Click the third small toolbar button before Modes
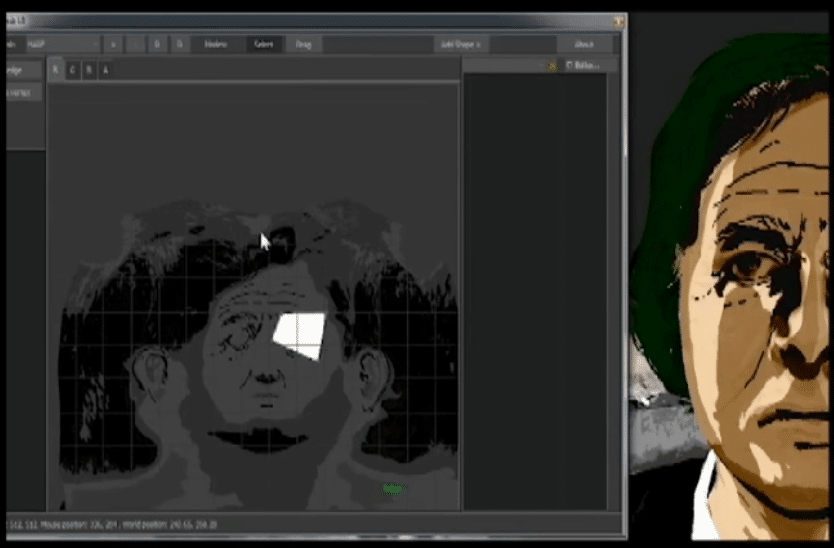834x548 pixels. [157, 44]
